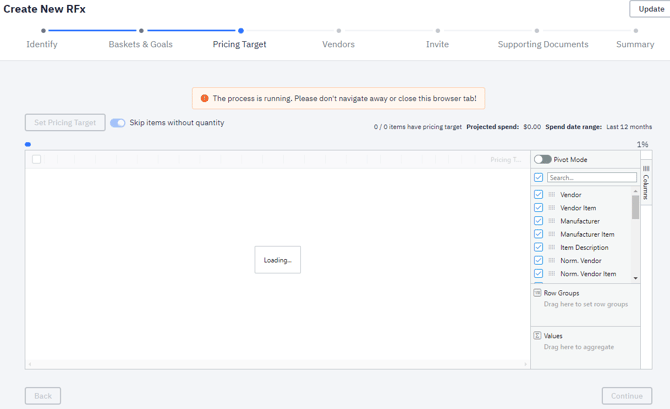Toggle Skip items without quantity switch
Viewport: 670px width, 409px height.
(x=118, y=123)
